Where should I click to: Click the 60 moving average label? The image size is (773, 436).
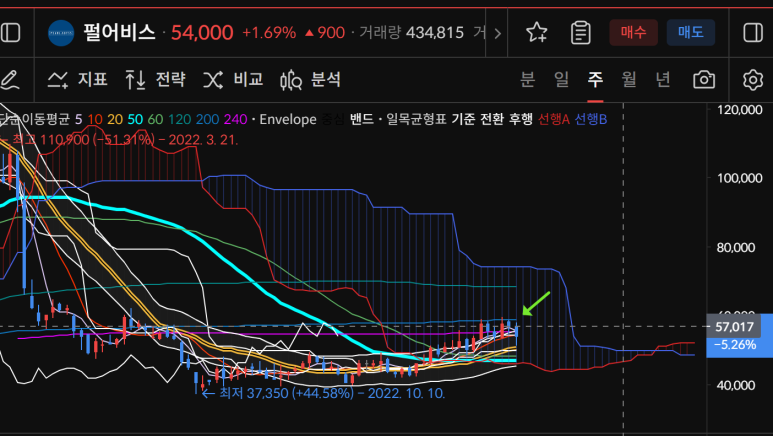(155, 119)
